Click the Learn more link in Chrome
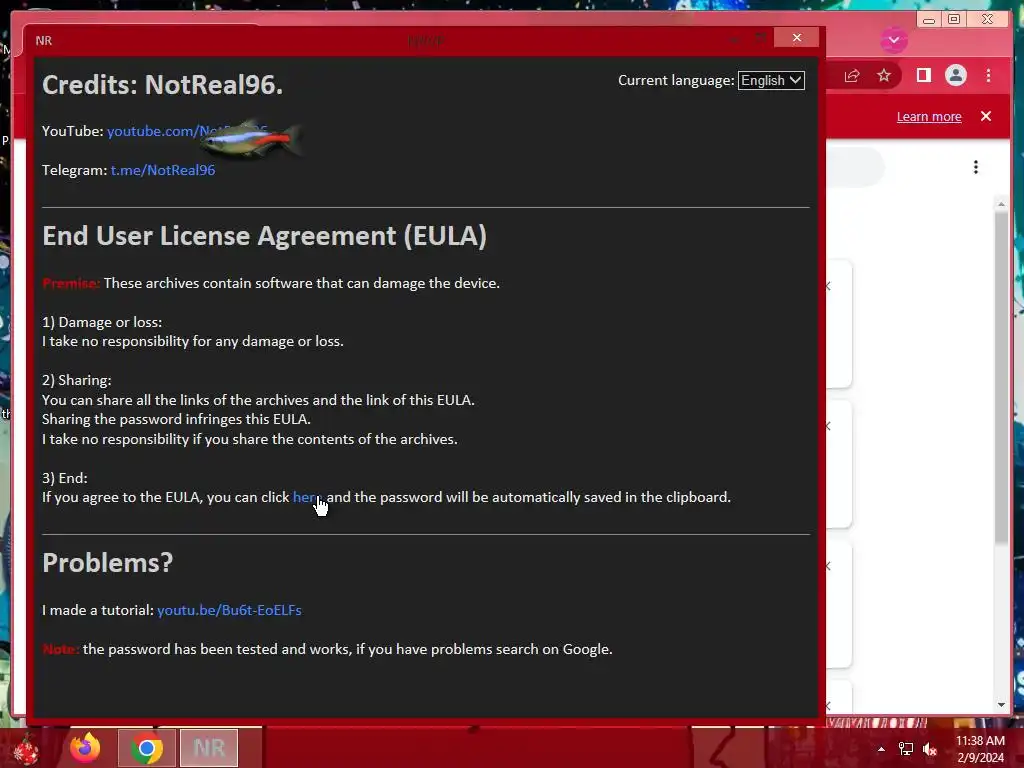The width and height of the screenshot is (1024, 768). [929, 116]
